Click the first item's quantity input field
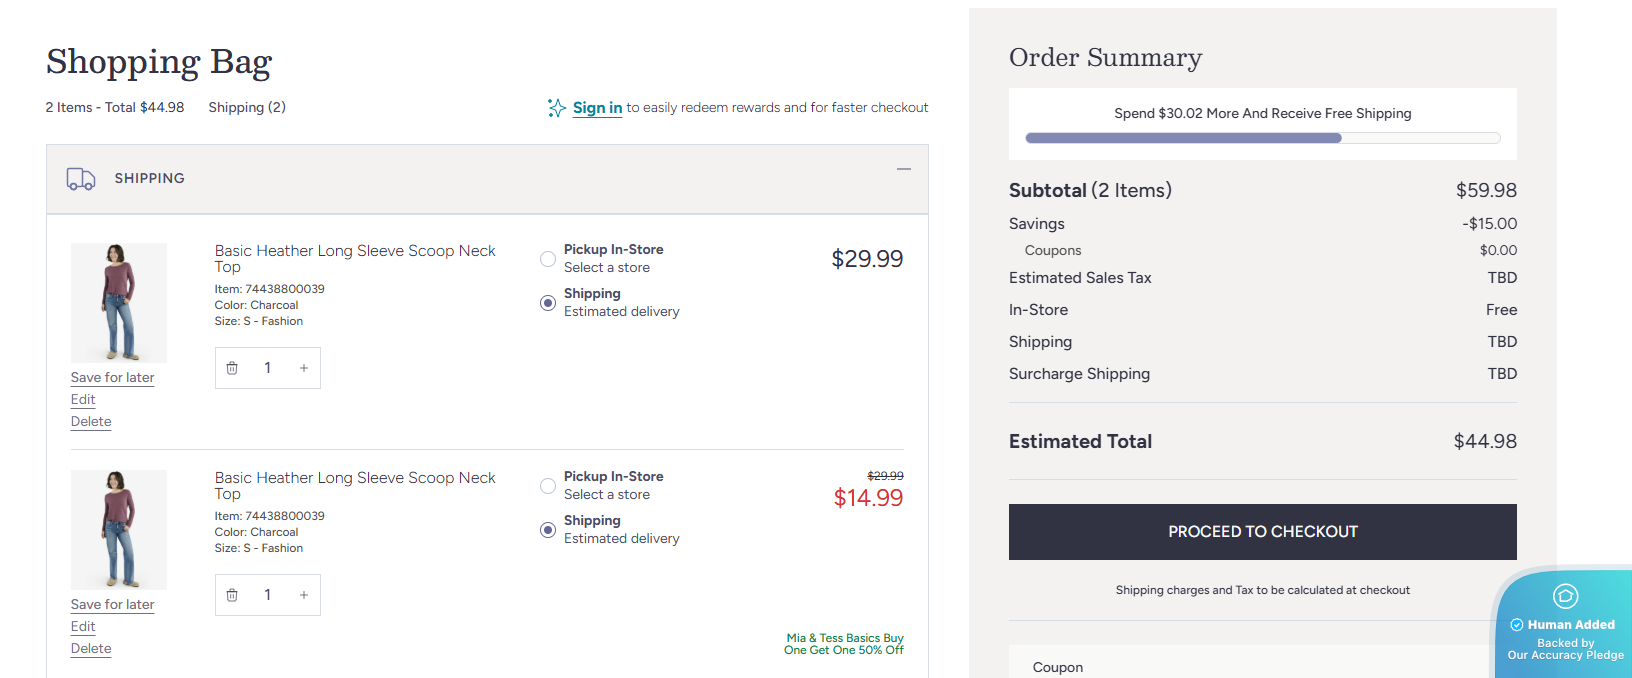The height and width of the screenshot is (678, 1632). (x=268, y=368)
